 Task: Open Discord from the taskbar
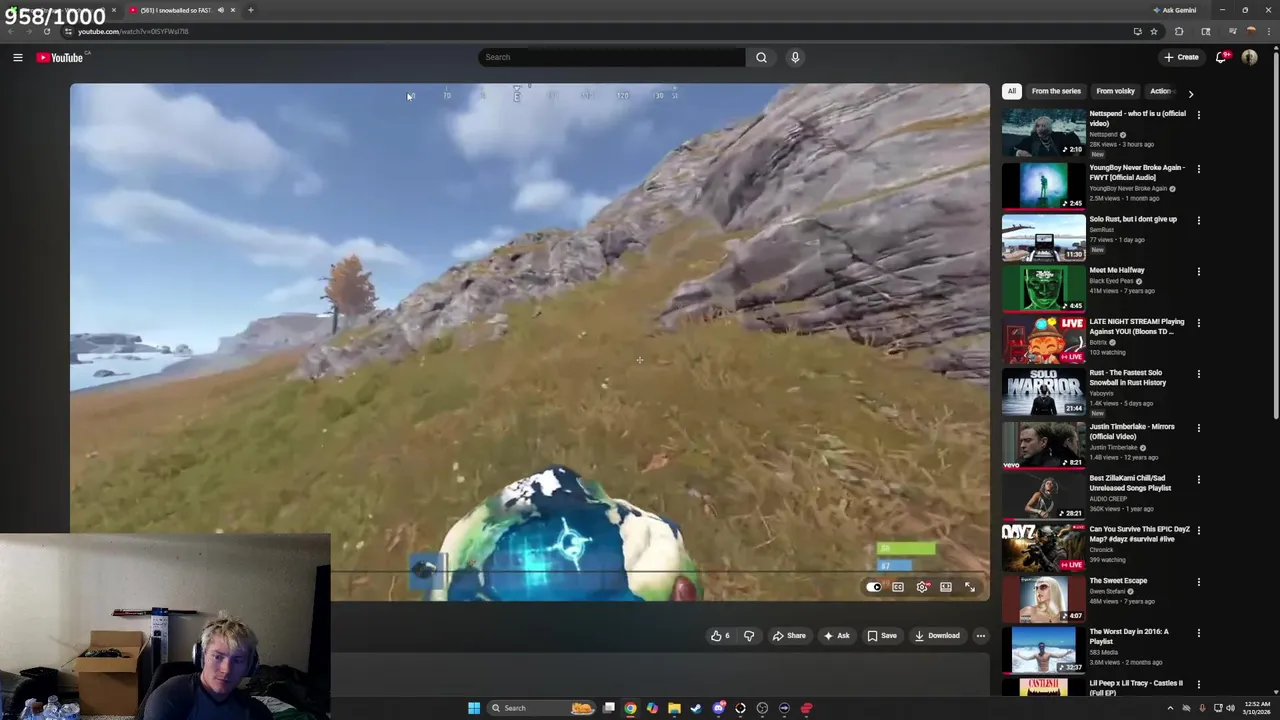pyautogui.click(x=718, y=708)
